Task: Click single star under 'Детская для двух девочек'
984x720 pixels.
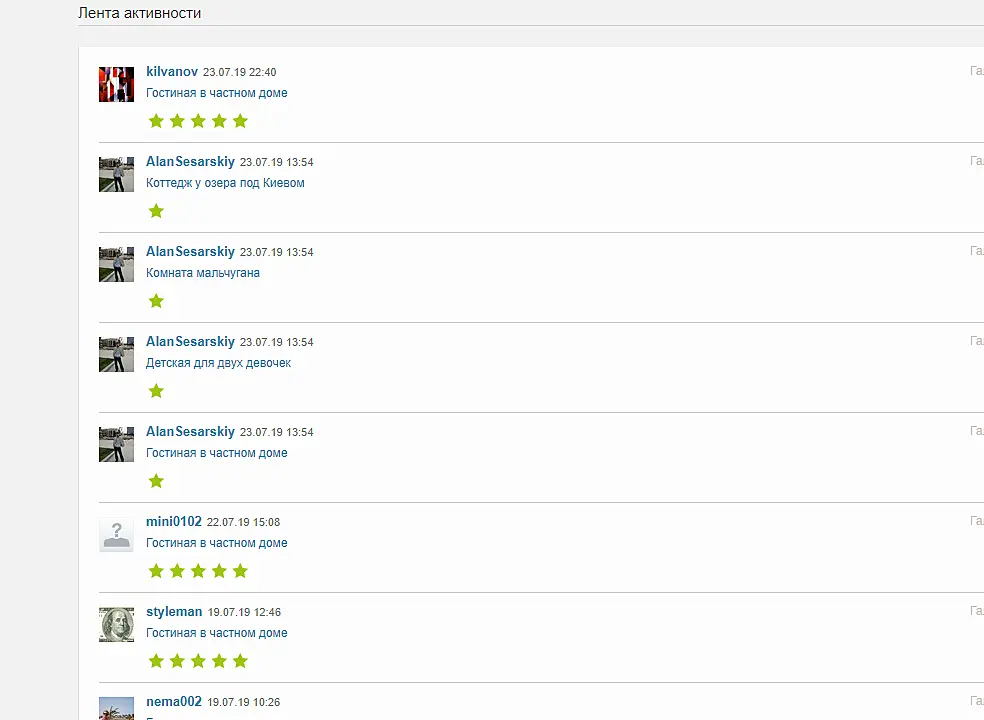Action: pos(156,391)
